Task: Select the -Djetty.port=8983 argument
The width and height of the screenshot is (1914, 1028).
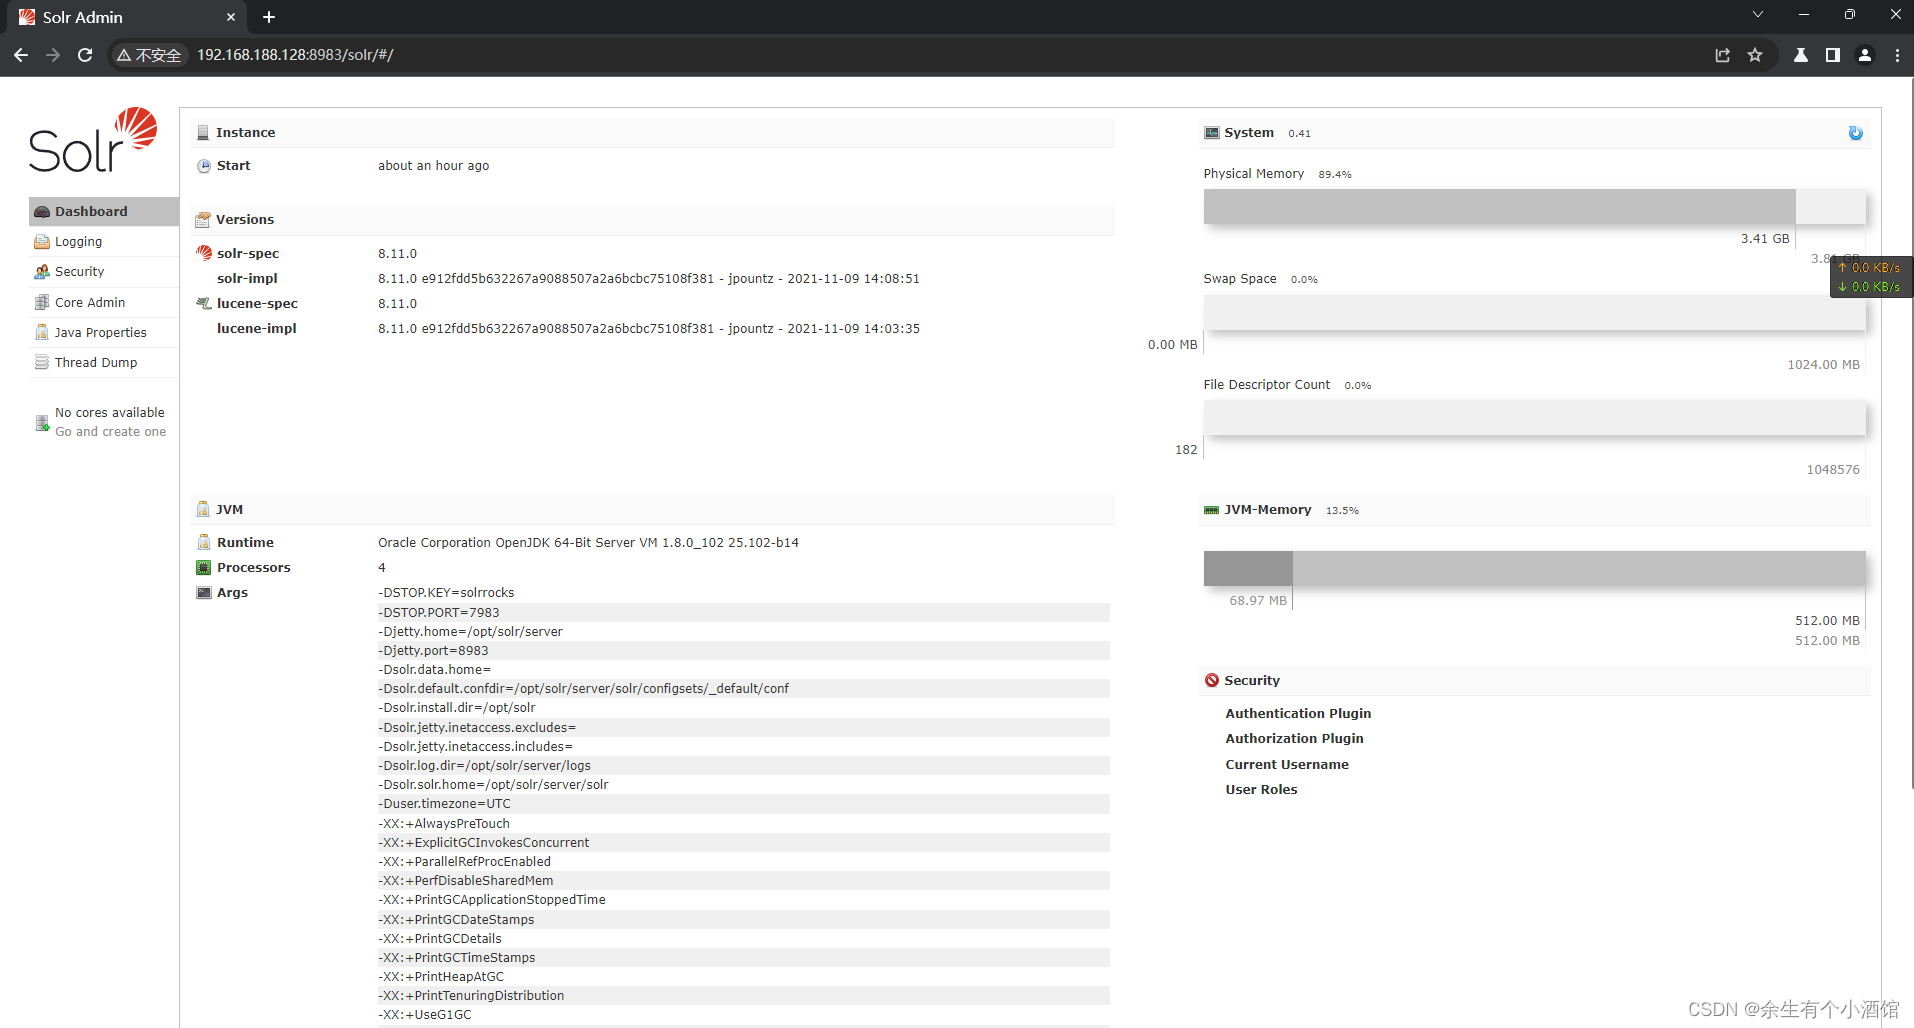Action: coord(433,651)
